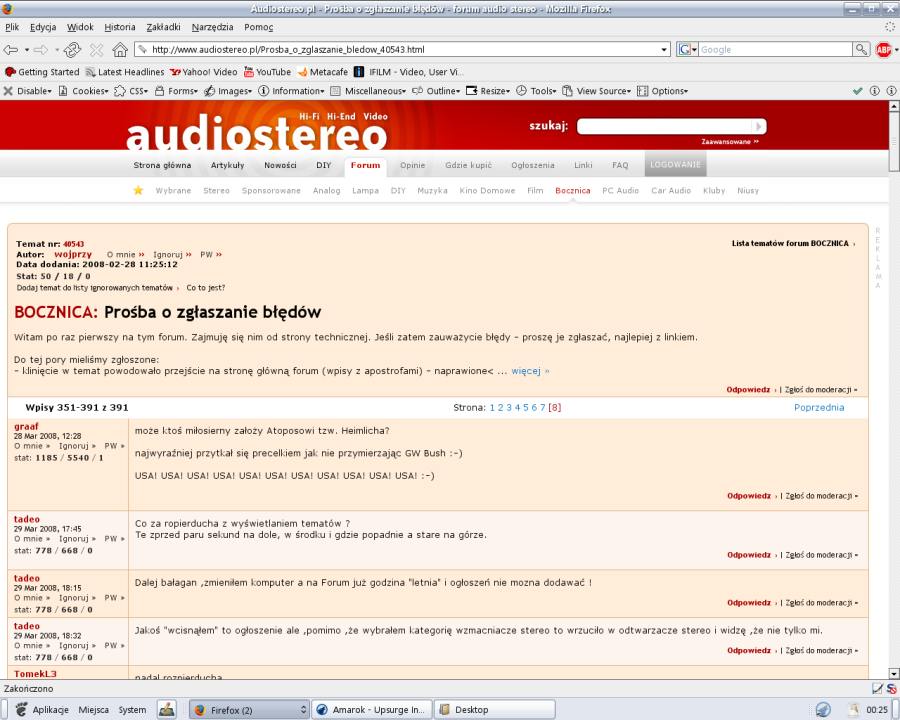The image size is (900, 720).
Task: Click the Adblock Plus ABP icon
Action: pyautogui.click(x=884, y=50)
